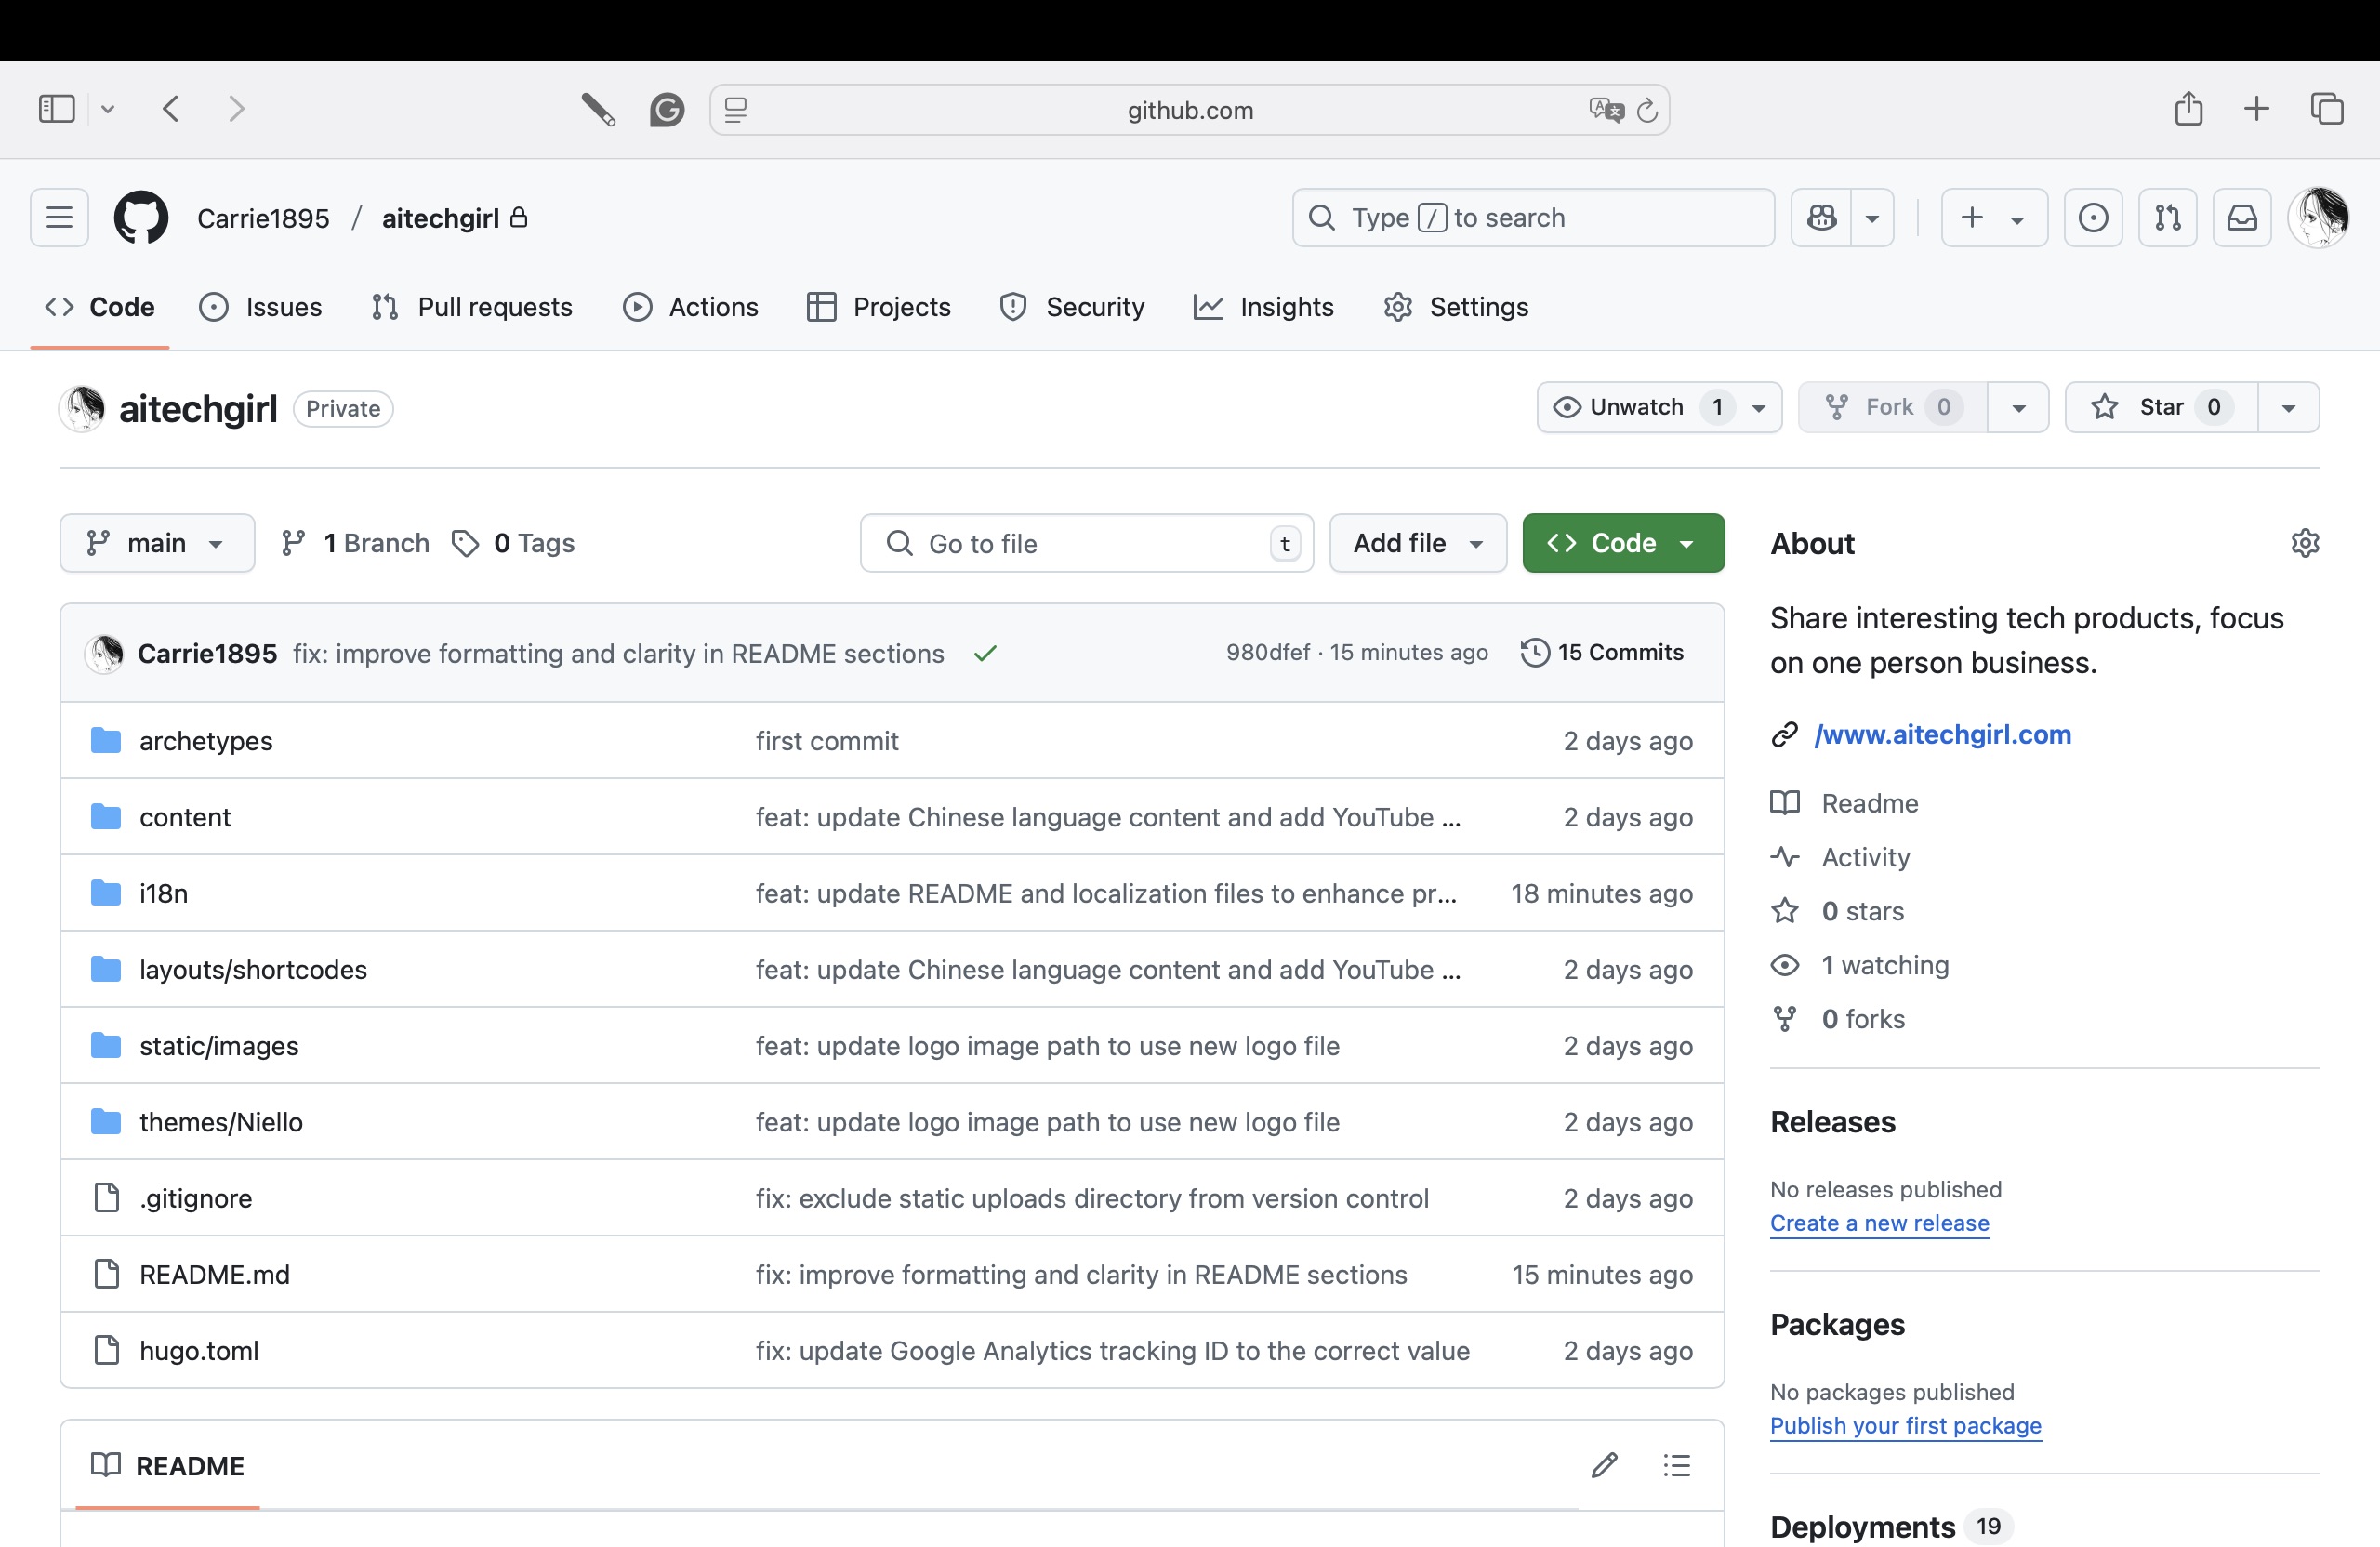Go to GitHub homepage via Octocat logo
The height and width of the screenshot is (1547, 2380).
click(x=141, y=218)
